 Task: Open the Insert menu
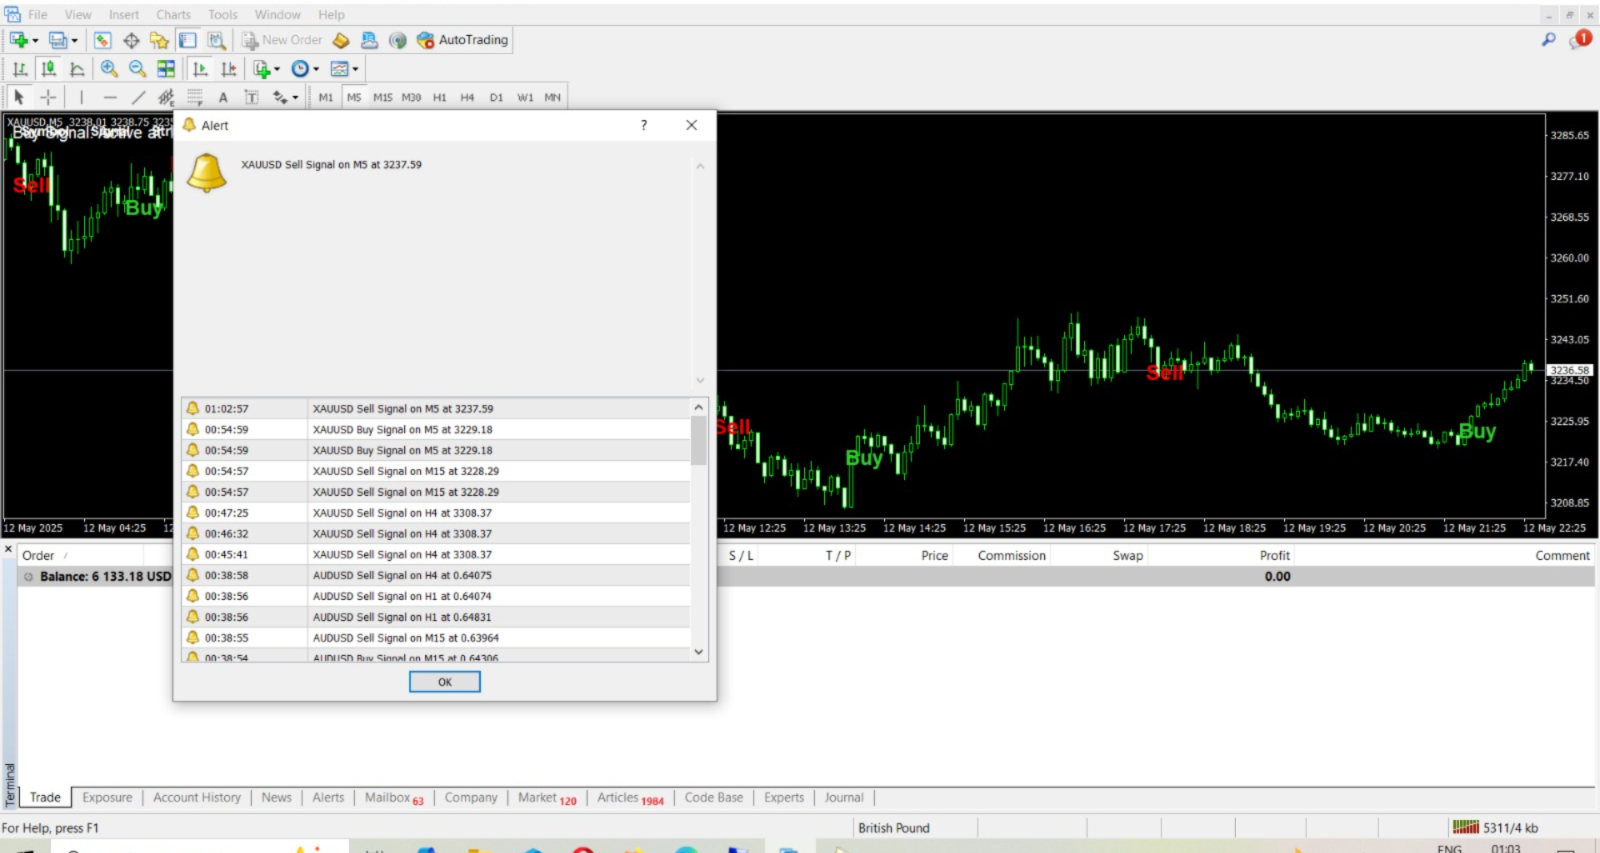124,15
